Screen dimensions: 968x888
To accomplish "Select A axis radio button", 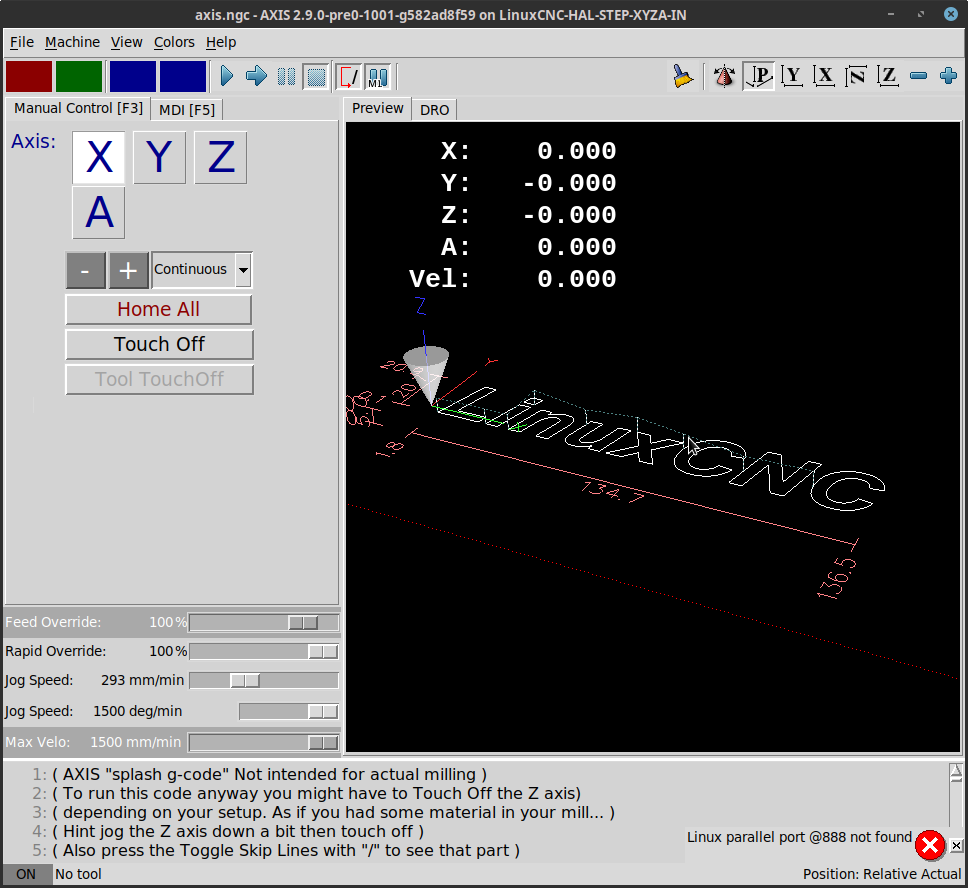I will pyautogui.click(x=99, y=212).
